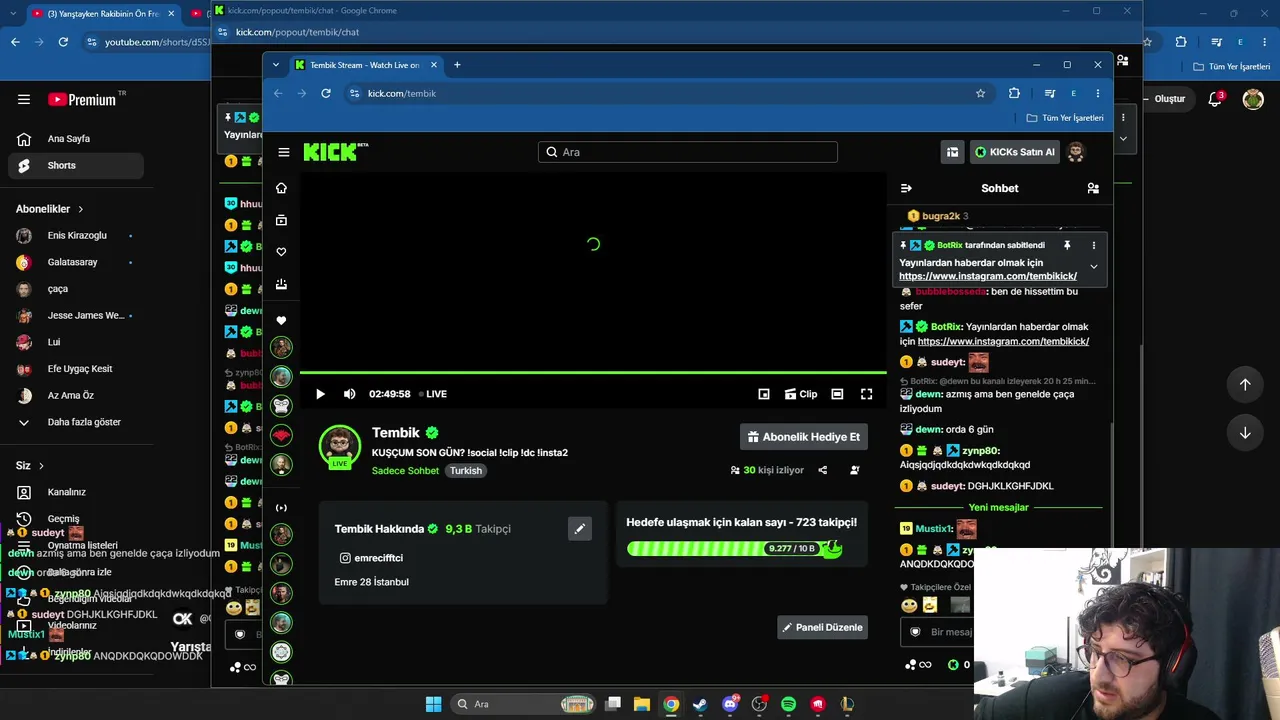The height and width of the screenshot is (720, 1280).
Task: Open the BotRix chat message Instagram link
Action: tap(1003, 342)
